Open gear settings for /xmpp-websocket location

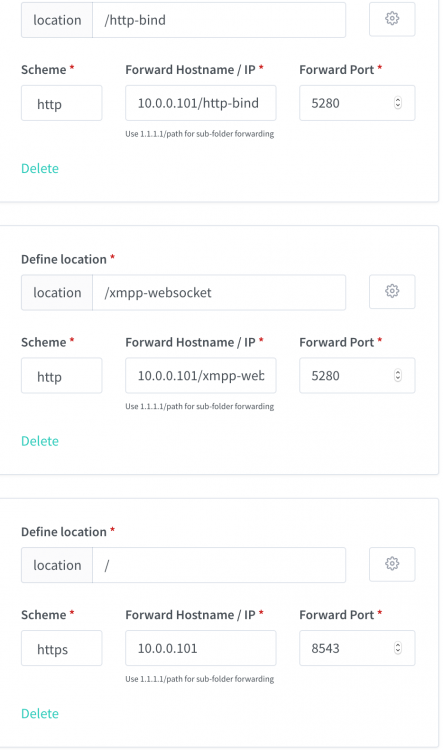click(x=392, y=291)
